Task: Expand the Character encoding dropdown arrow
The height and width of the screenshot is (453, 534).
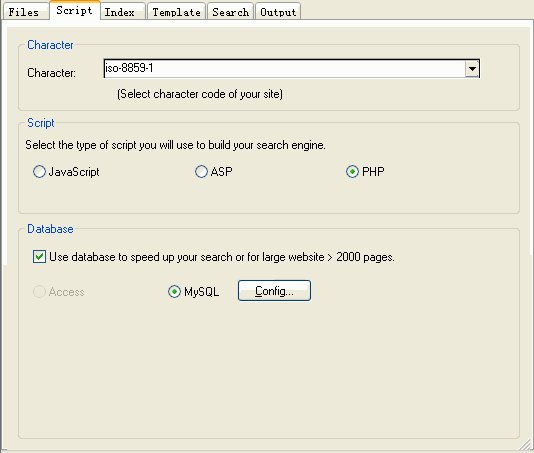Action: pos(472,68)
